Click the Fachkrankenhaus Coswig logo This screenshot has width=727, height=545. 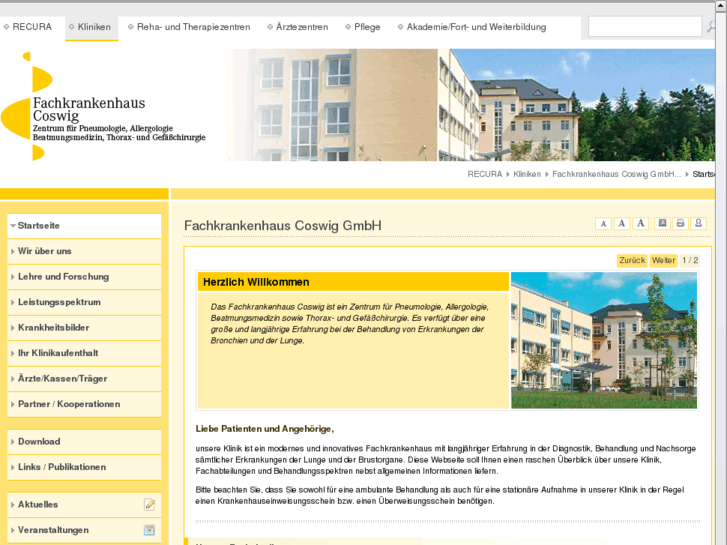pyautogui.click(x=103, y=107)
